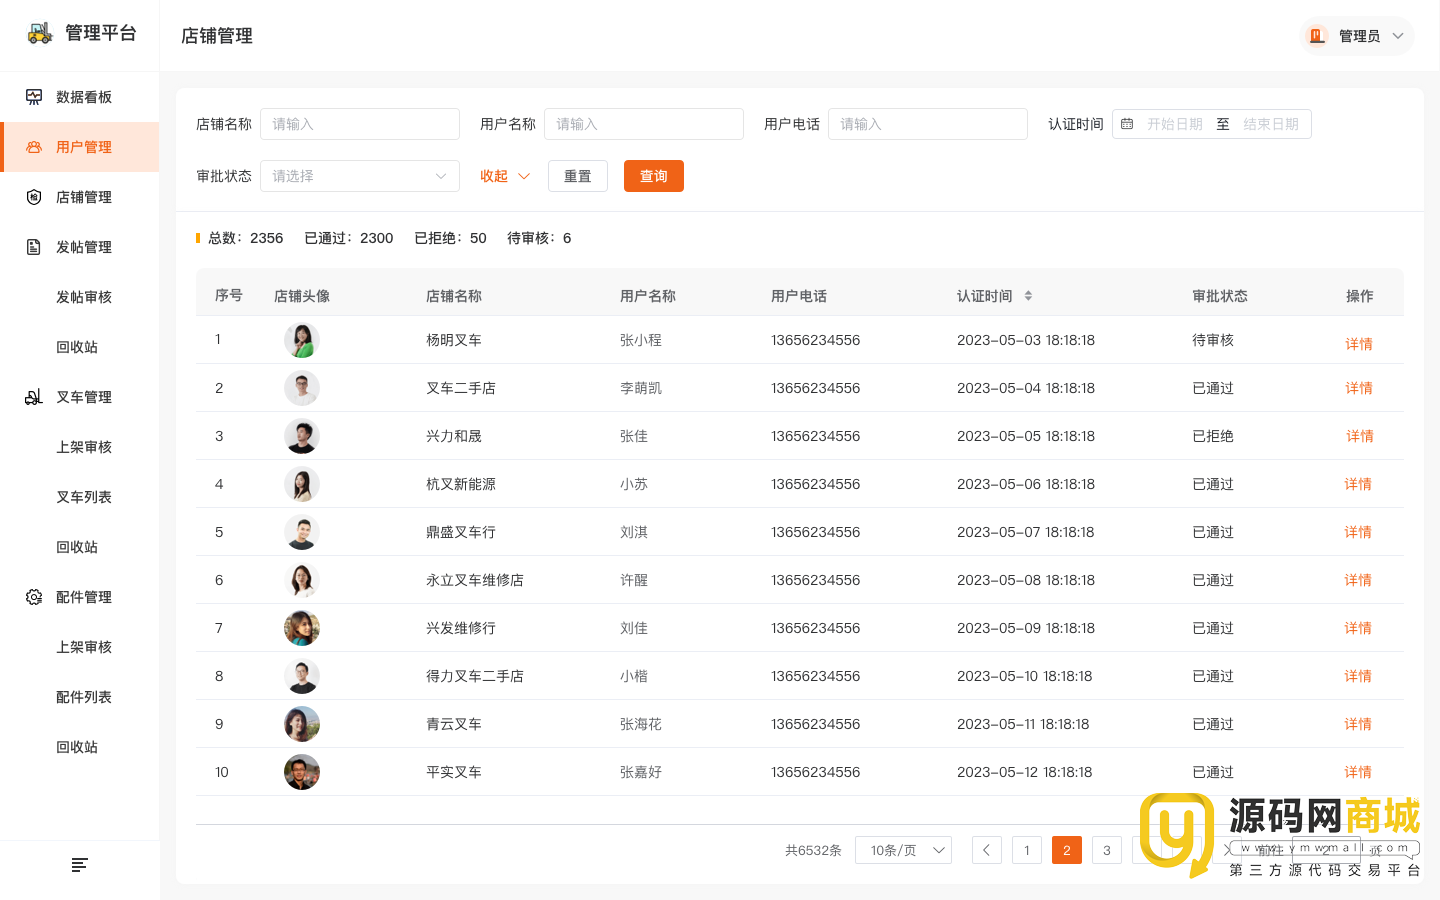Collapse the sidebar using the bottom menu icon
Screen dimensions: 1440x900
80,865
